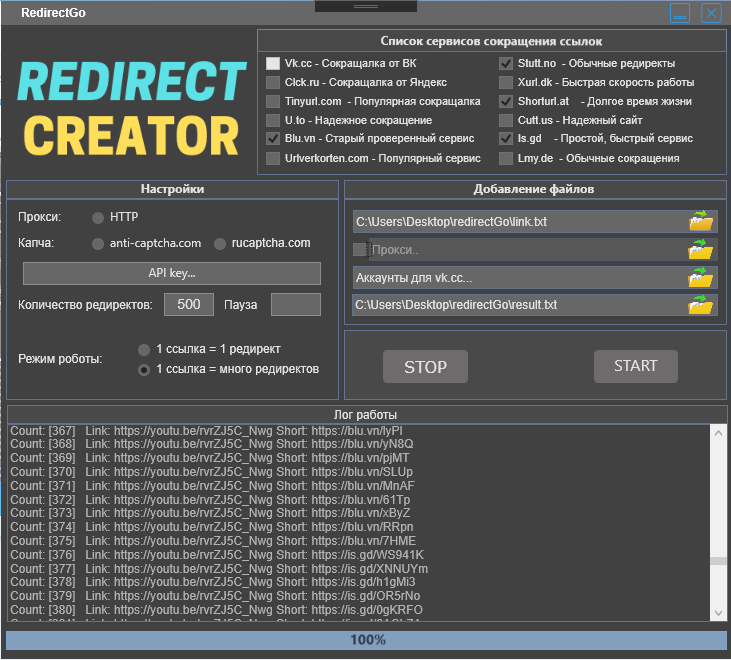Choose anti-captcha.com captcha service

98,244
